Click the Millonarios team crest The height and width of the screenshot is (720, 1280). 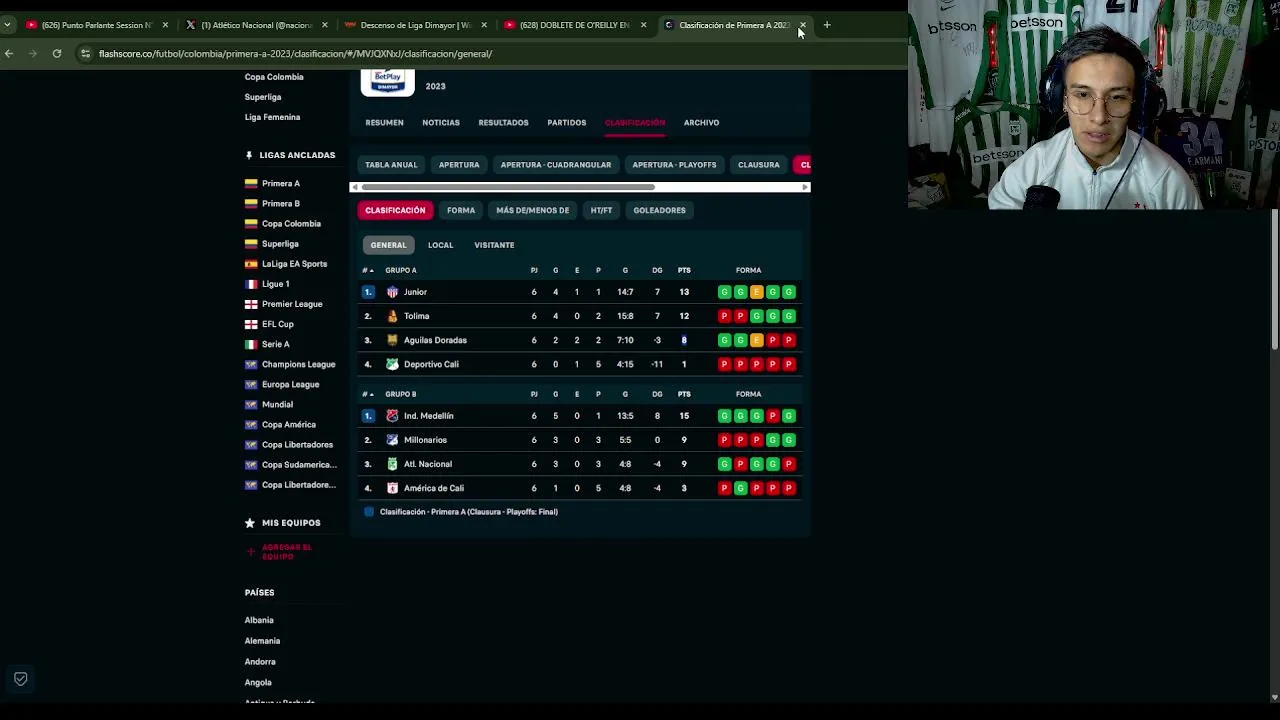pos(393,440)
